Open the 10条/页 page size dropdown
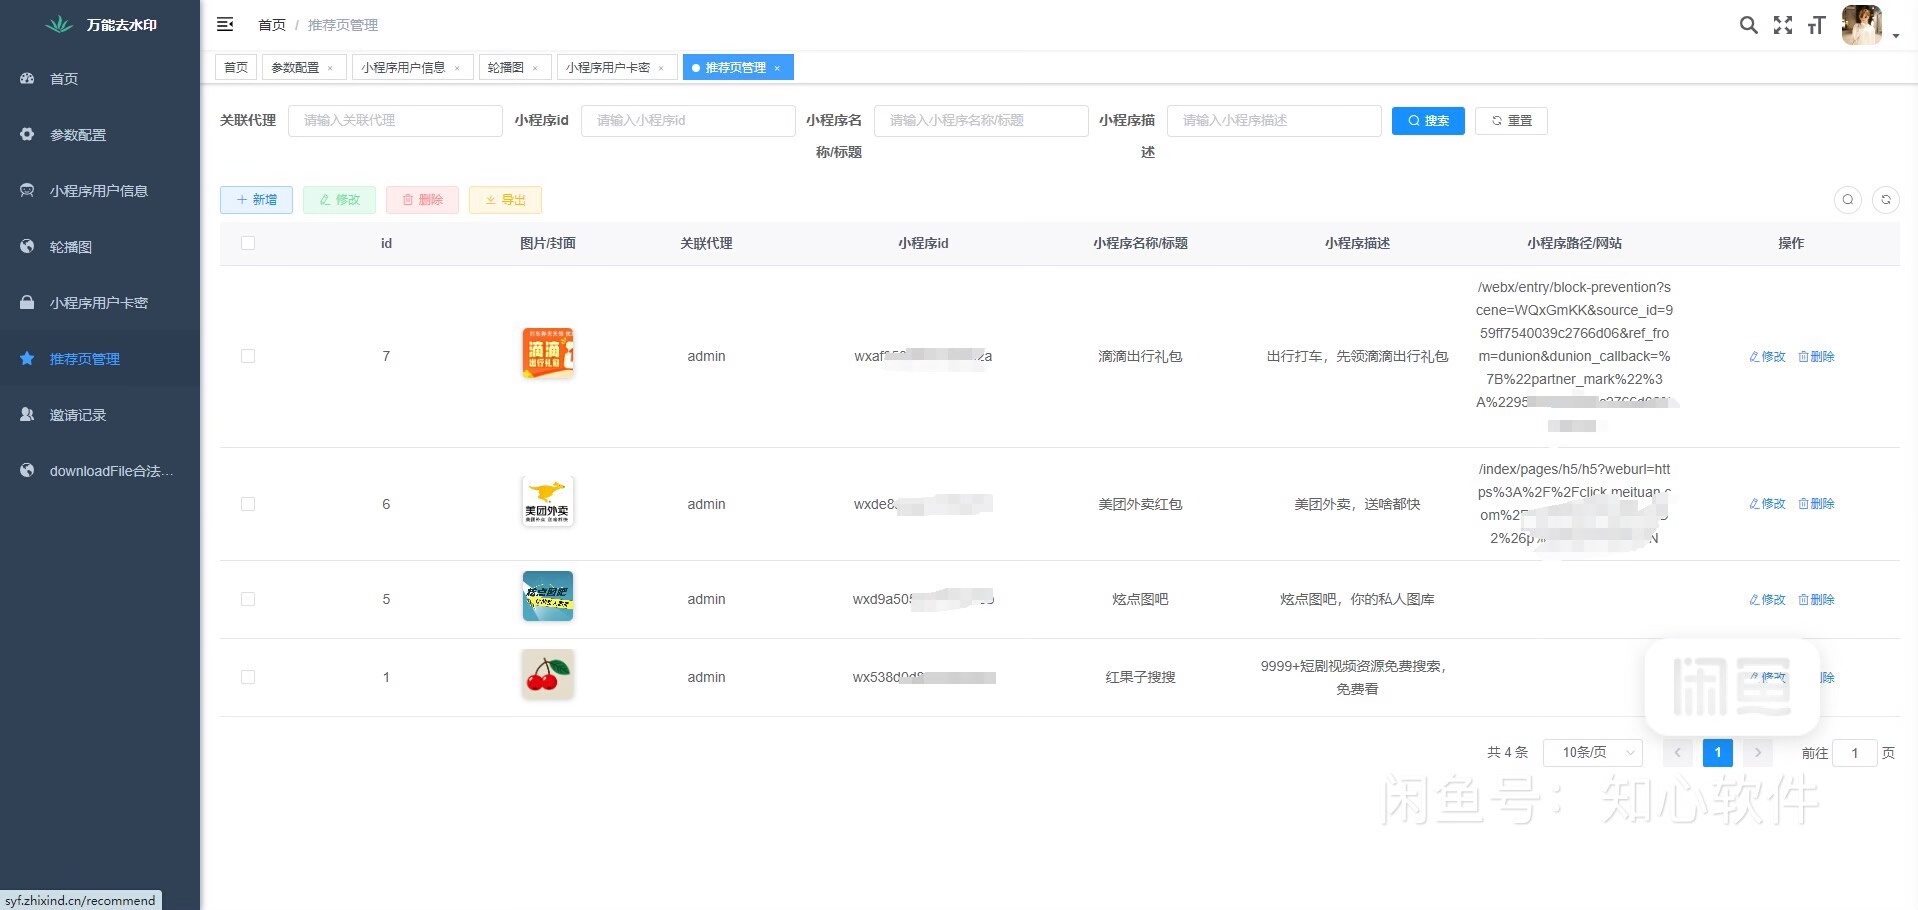Viewport: 1918px width, 910px height. click(1592, 752)
